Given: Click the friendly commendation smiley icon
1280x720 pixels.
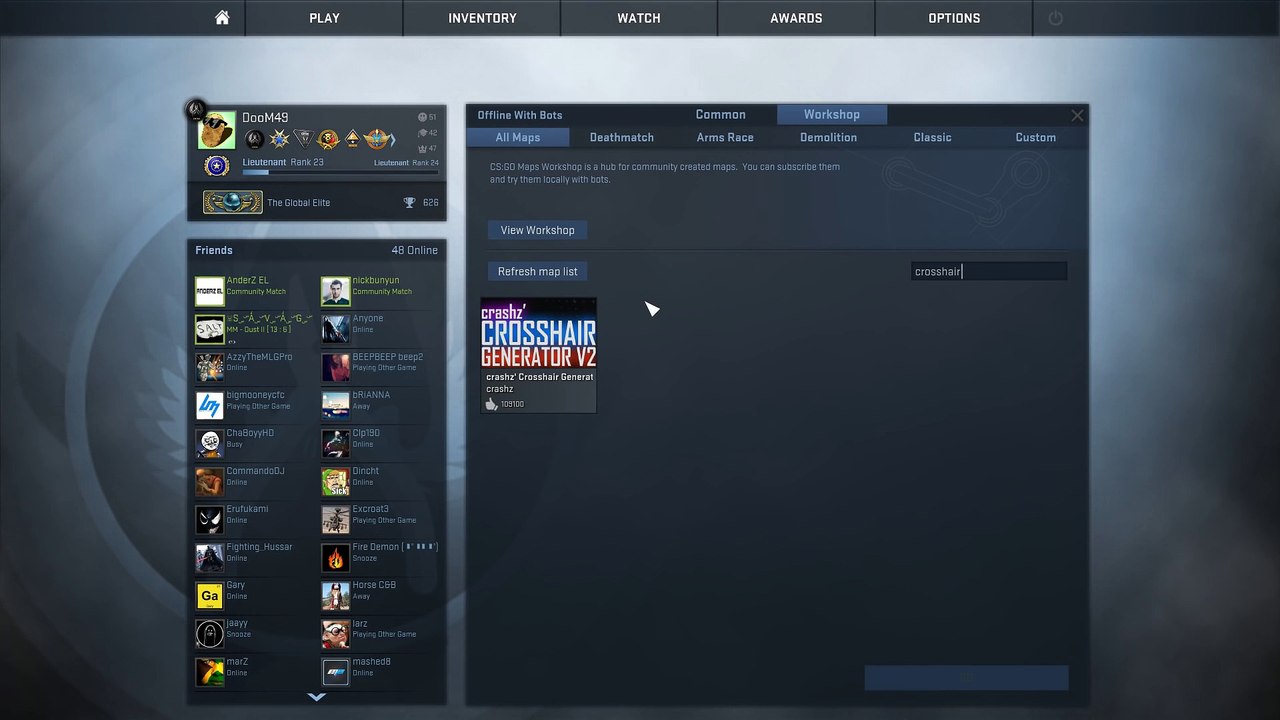Looking at the screenshot, I should (422, 117).
